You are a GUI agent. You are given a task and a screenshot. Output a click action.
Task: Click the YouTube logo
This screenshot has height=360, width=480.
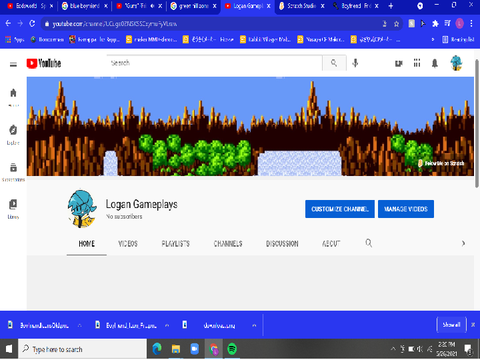(x=44, y=63)
